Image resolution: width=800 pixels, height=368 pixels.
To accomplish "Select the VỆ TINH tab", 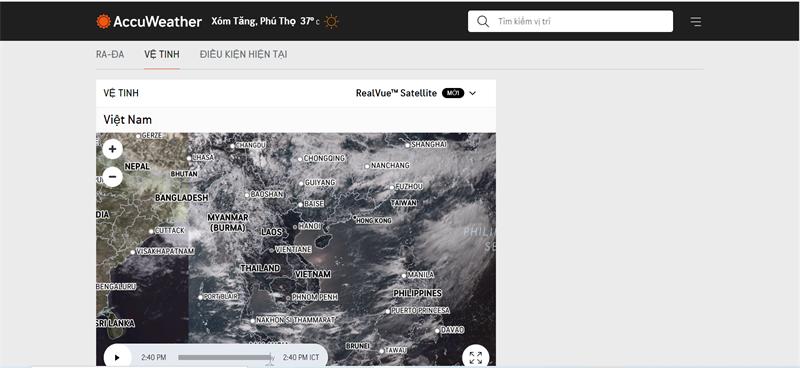I will pyautogui.click(x=162, y=54).
